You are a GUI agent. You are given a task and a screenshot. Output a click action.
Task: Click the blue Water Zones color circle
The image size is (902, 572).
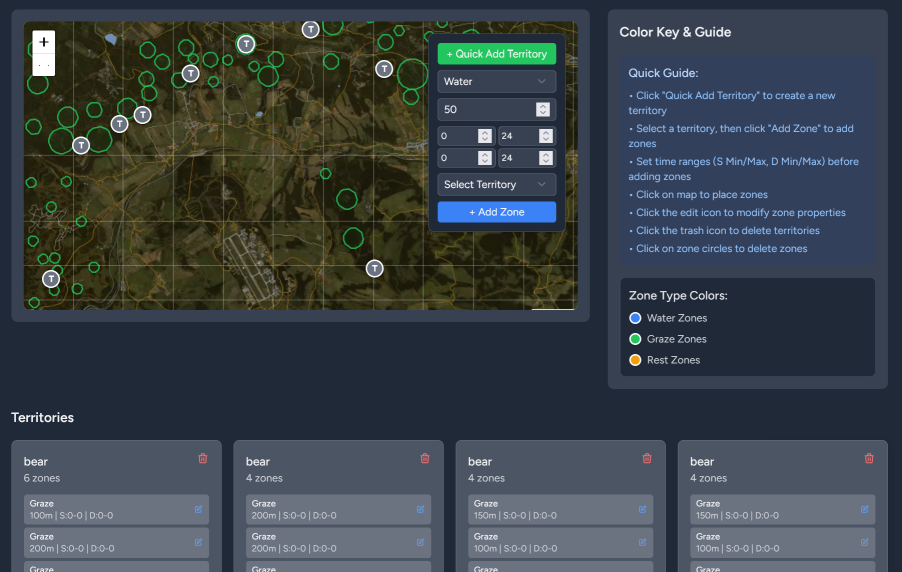[x=635, y=318]
